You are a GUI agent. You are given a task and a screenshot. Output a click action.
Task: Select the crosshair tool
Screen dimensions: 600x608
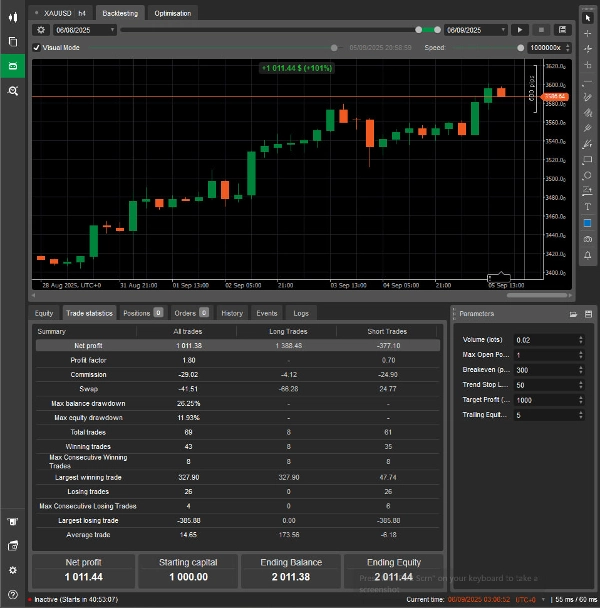click(x=588, y=34)
